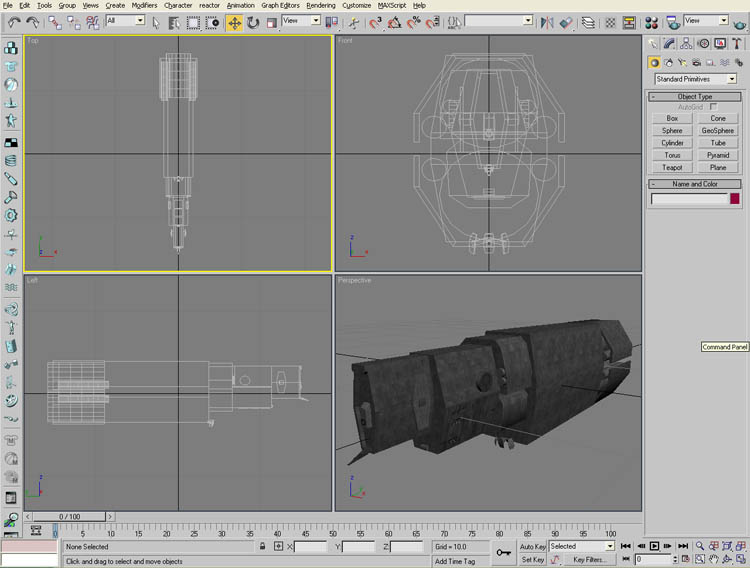Open the Standard Primitives dropdown
The image size is (750, 568).
[695, 78]
